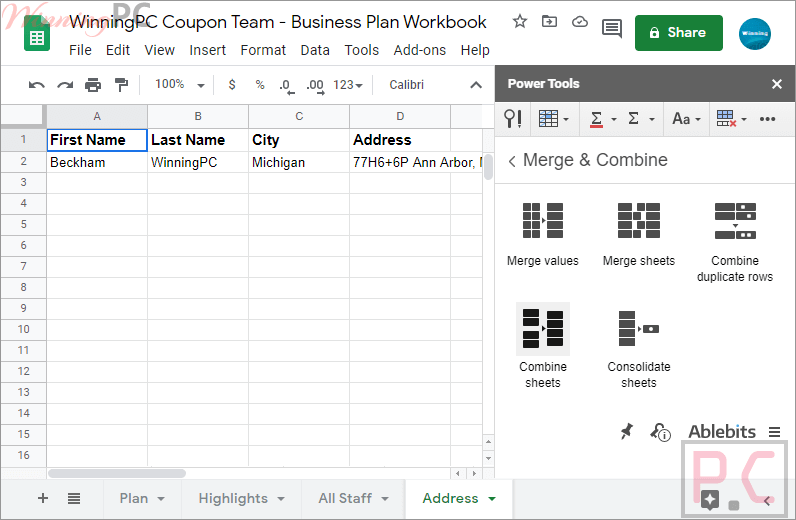Image resolution: width=796 pixels, height=520 pixels.
Task: Open the Format menu
Action: 263,50
